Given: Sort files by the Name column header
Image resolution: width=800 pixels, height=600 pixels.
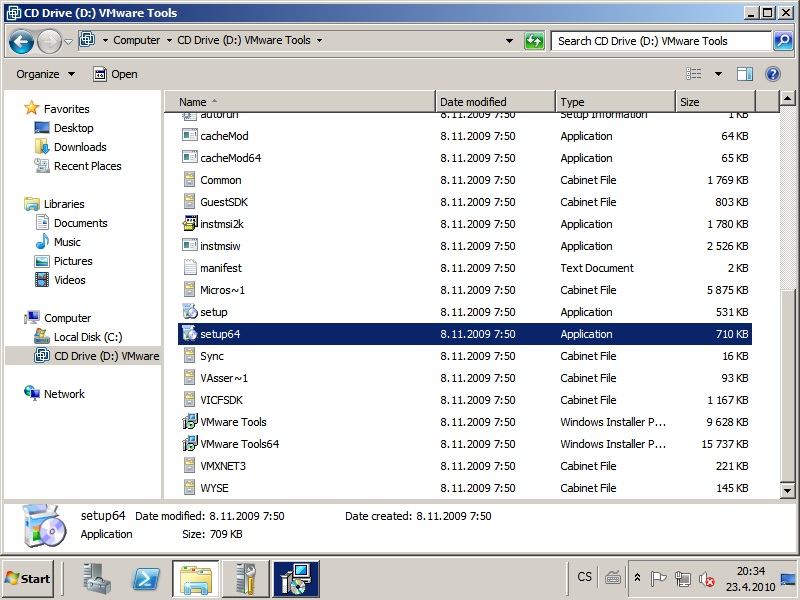Looking at the screenshot, I should [x=300, y=102].
